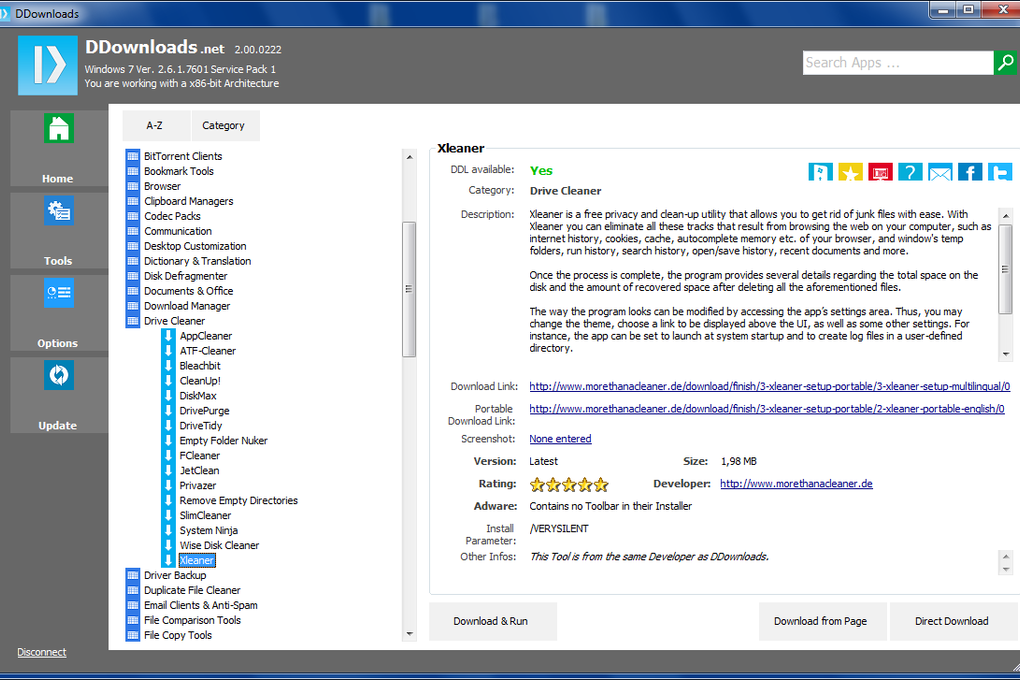Click the category icon next to Driver Backup

pos(133,575)
